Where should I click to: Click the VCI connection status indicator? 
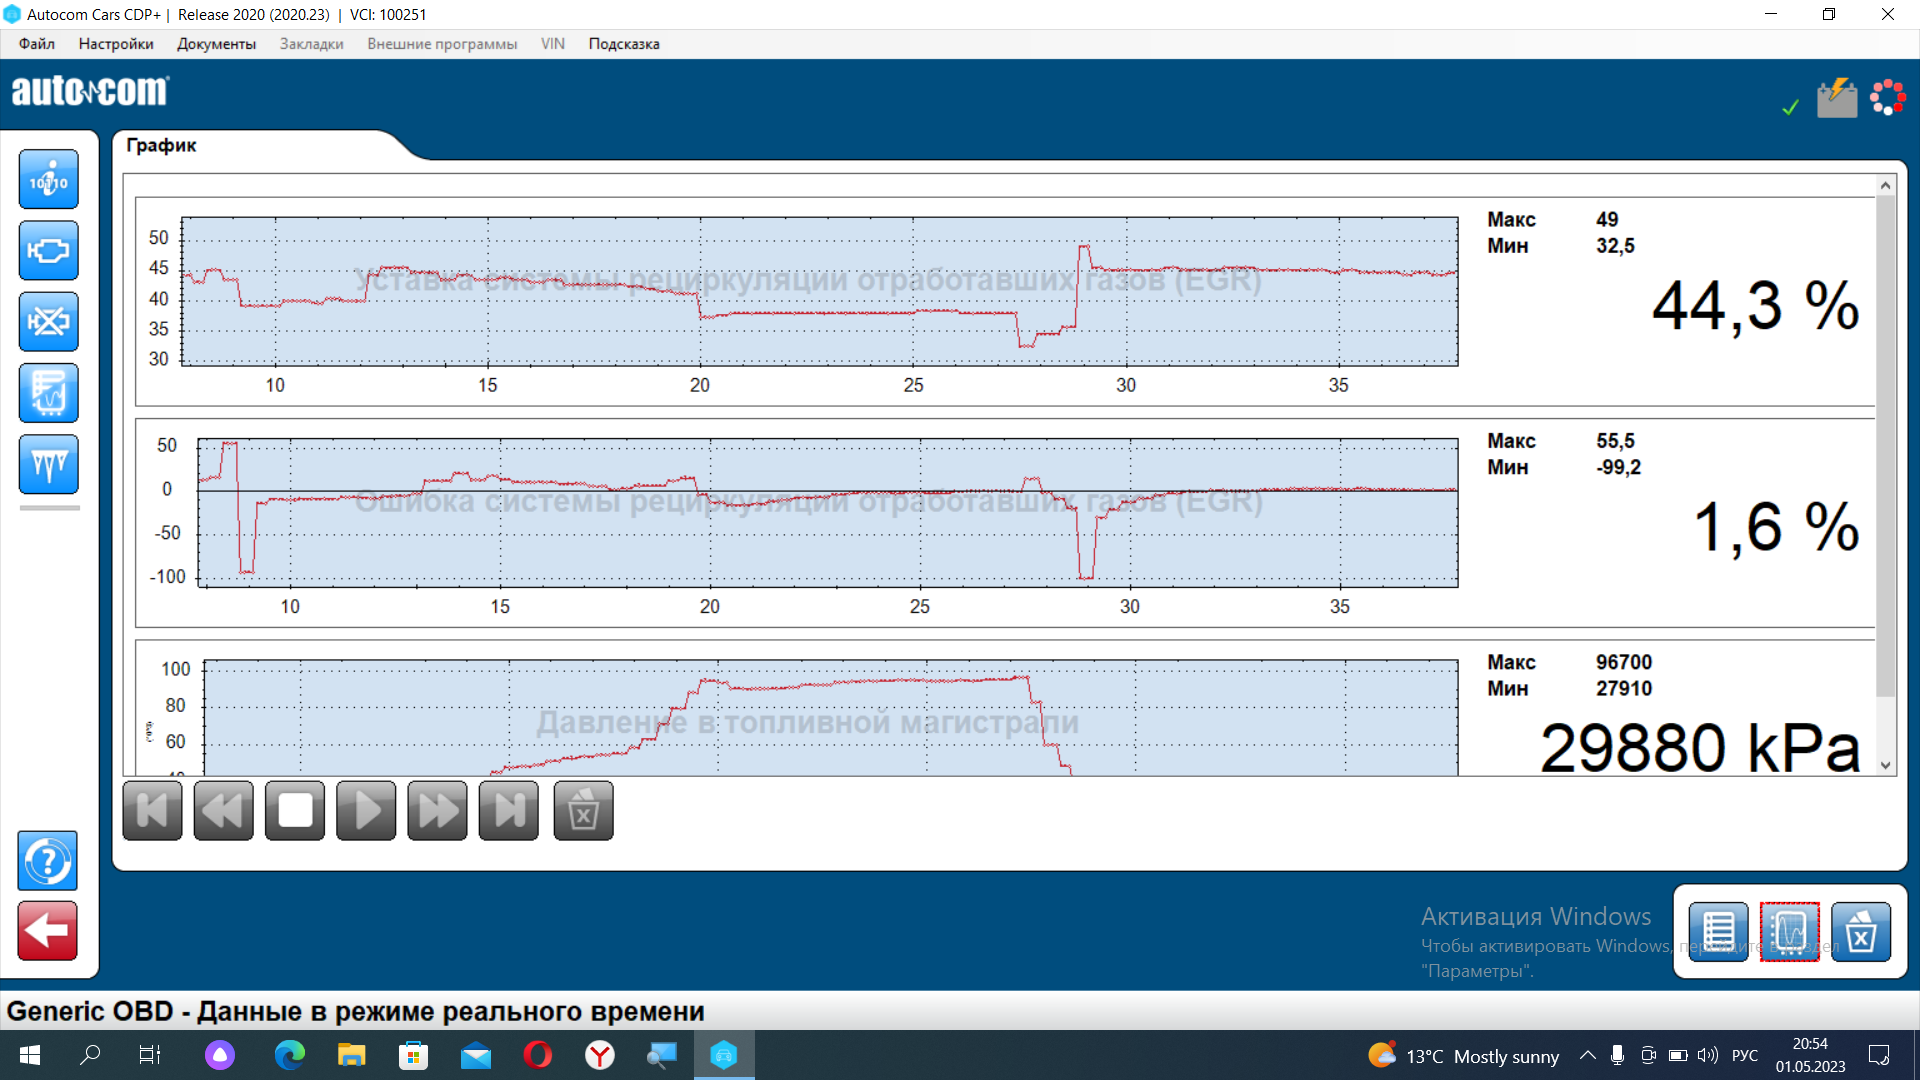click(x=1888, y=97)
